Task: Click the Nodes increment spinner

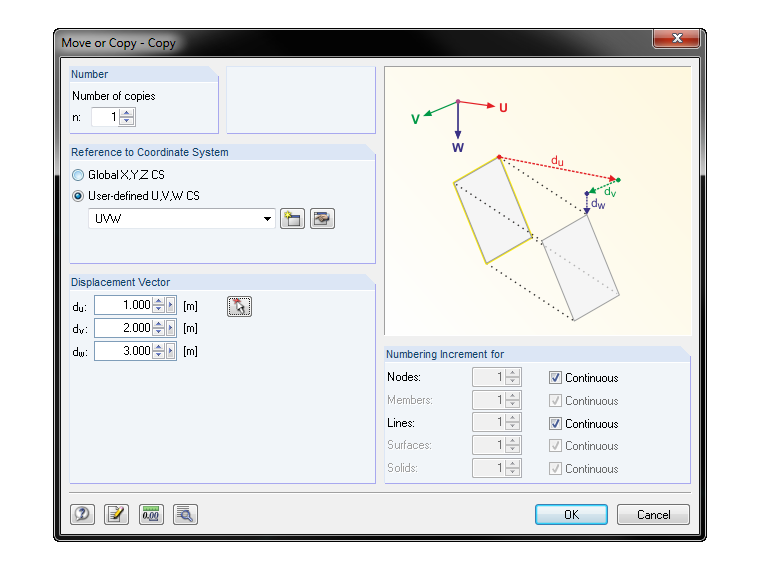Action: pyautogui.click(x=513, y=377)
